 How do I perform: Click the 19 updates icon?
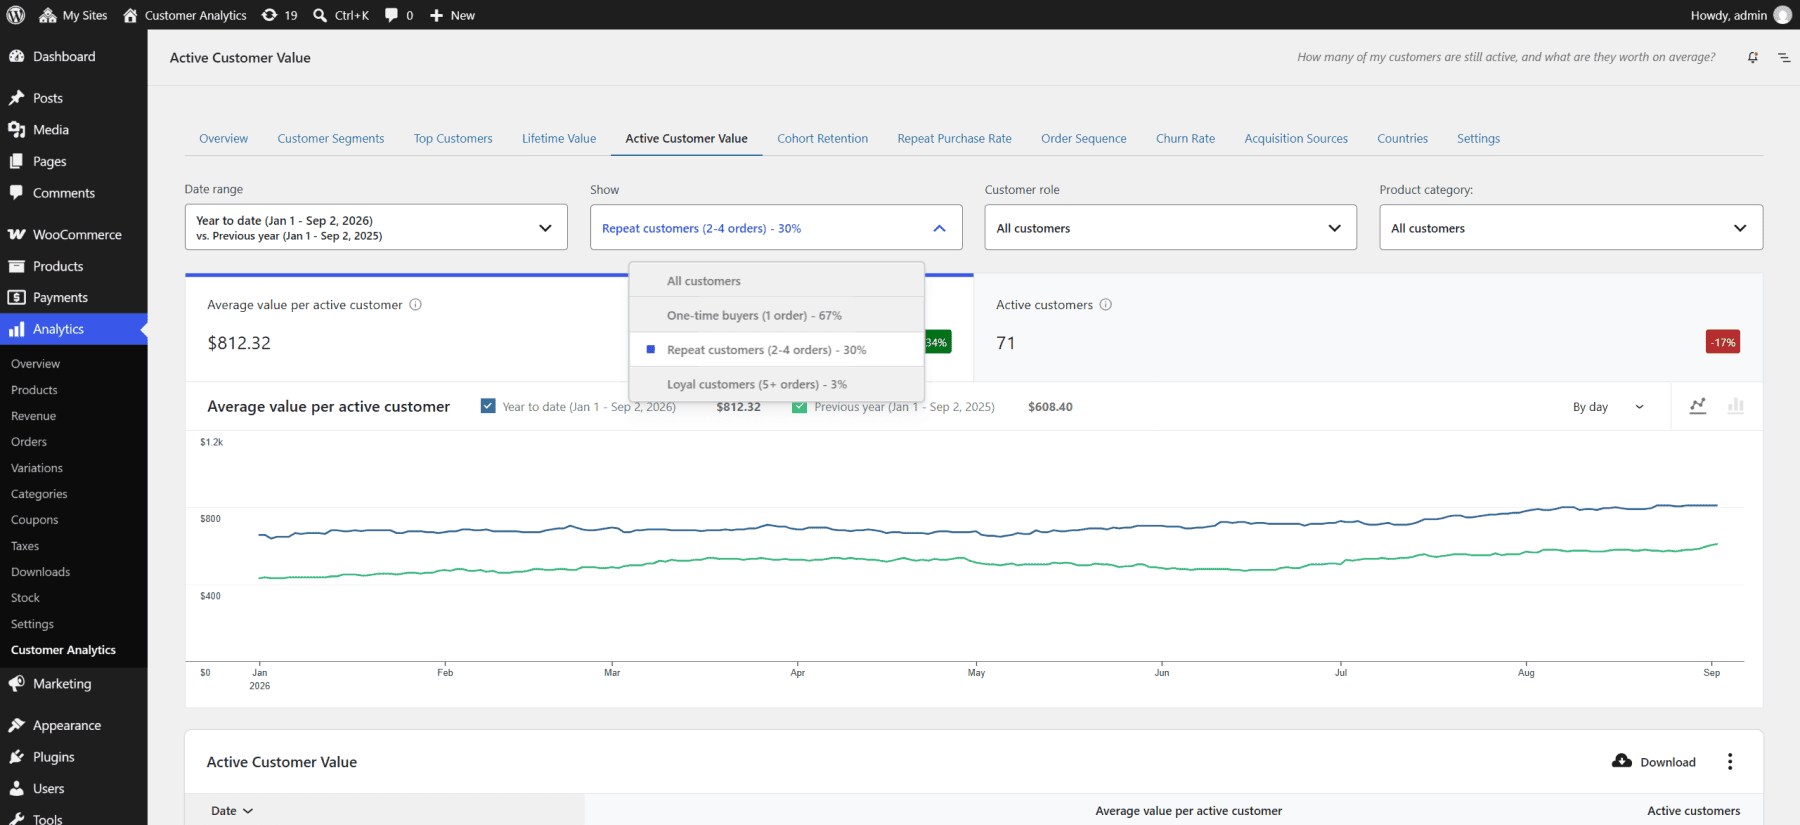click(x=279, y=15)
